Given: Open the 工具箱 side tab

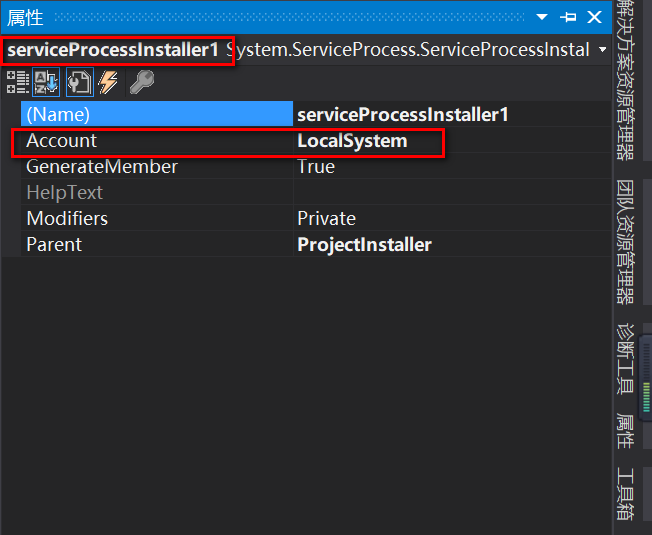Looking at the screenshot, I should 625,494.
